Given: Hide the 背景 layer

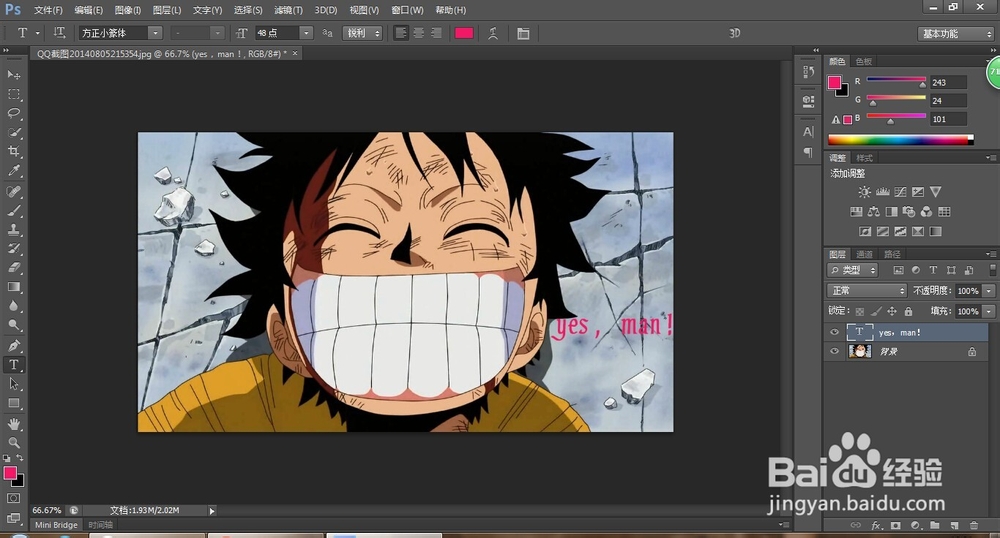Looking at the screenshot, I should (x=834, y=351).
